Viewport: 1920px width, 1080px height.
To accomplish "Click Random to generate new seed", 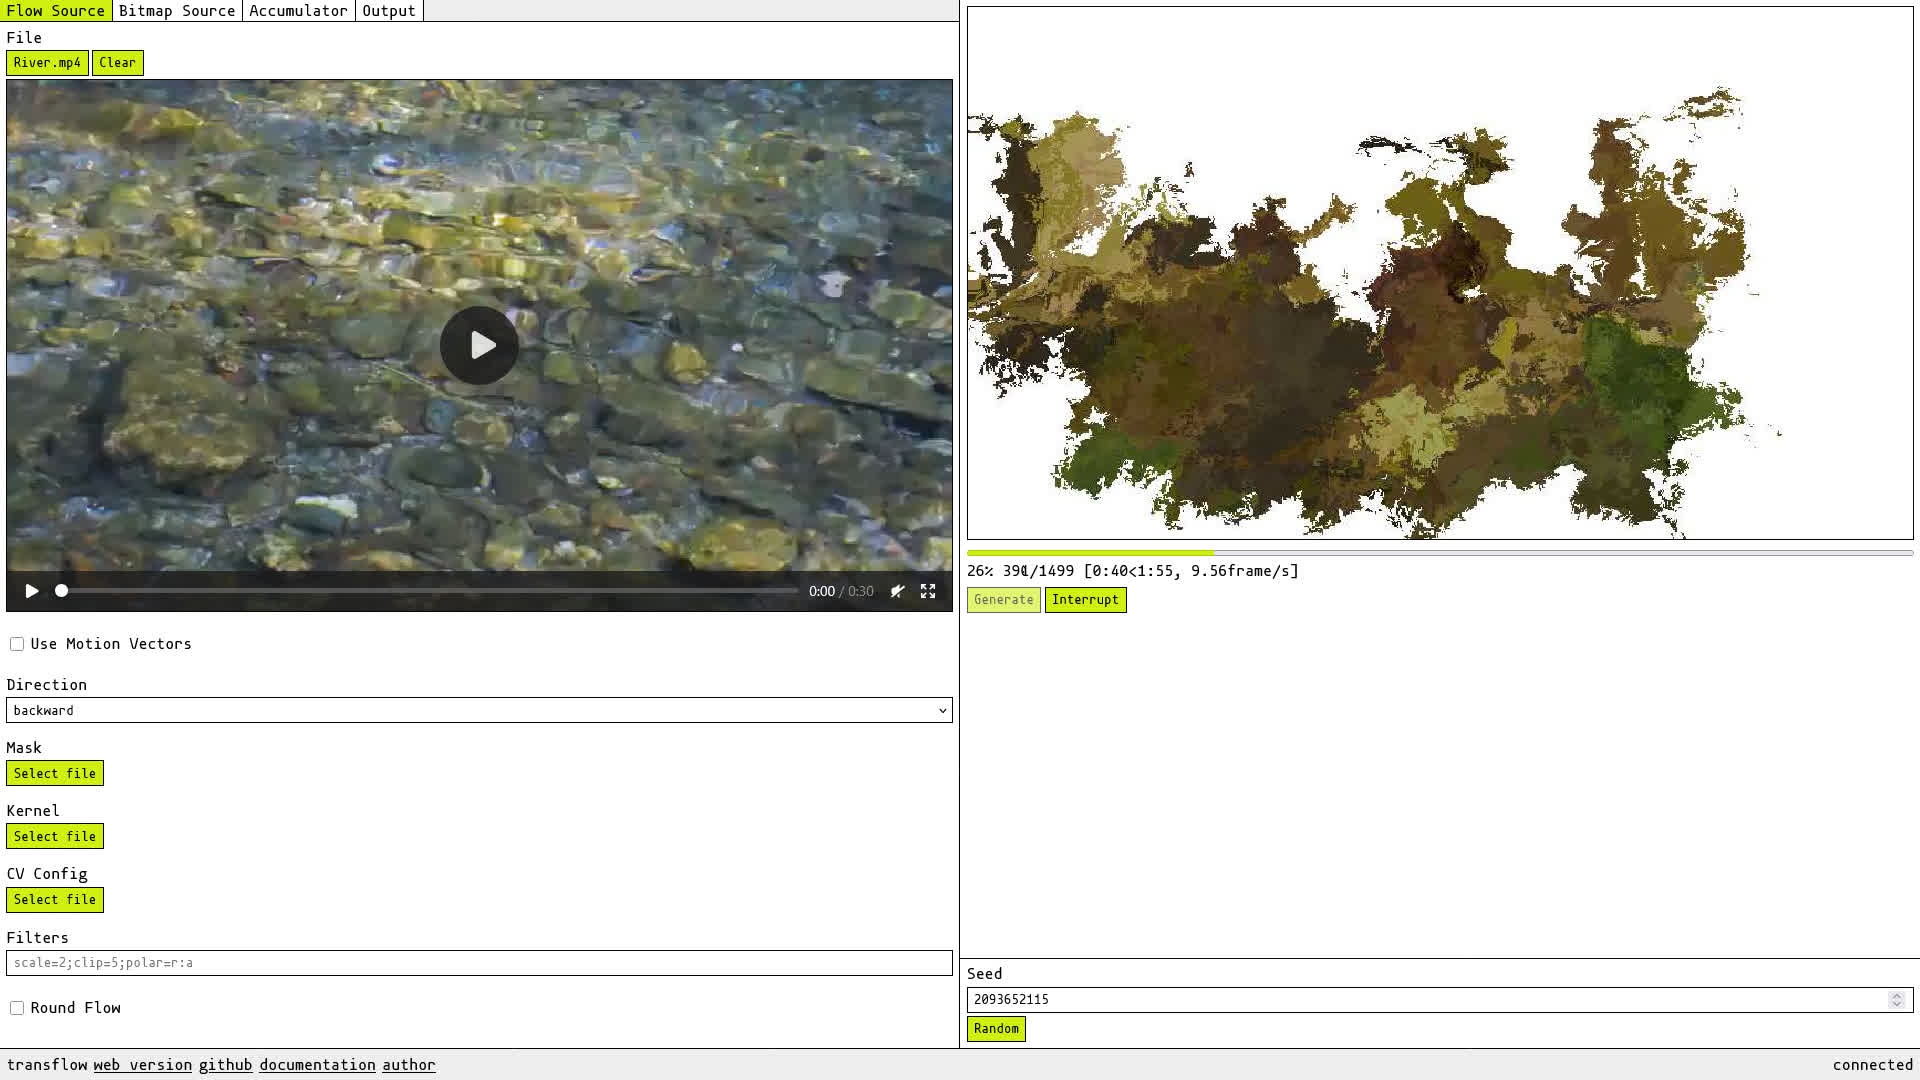I will click(996, 1029).
